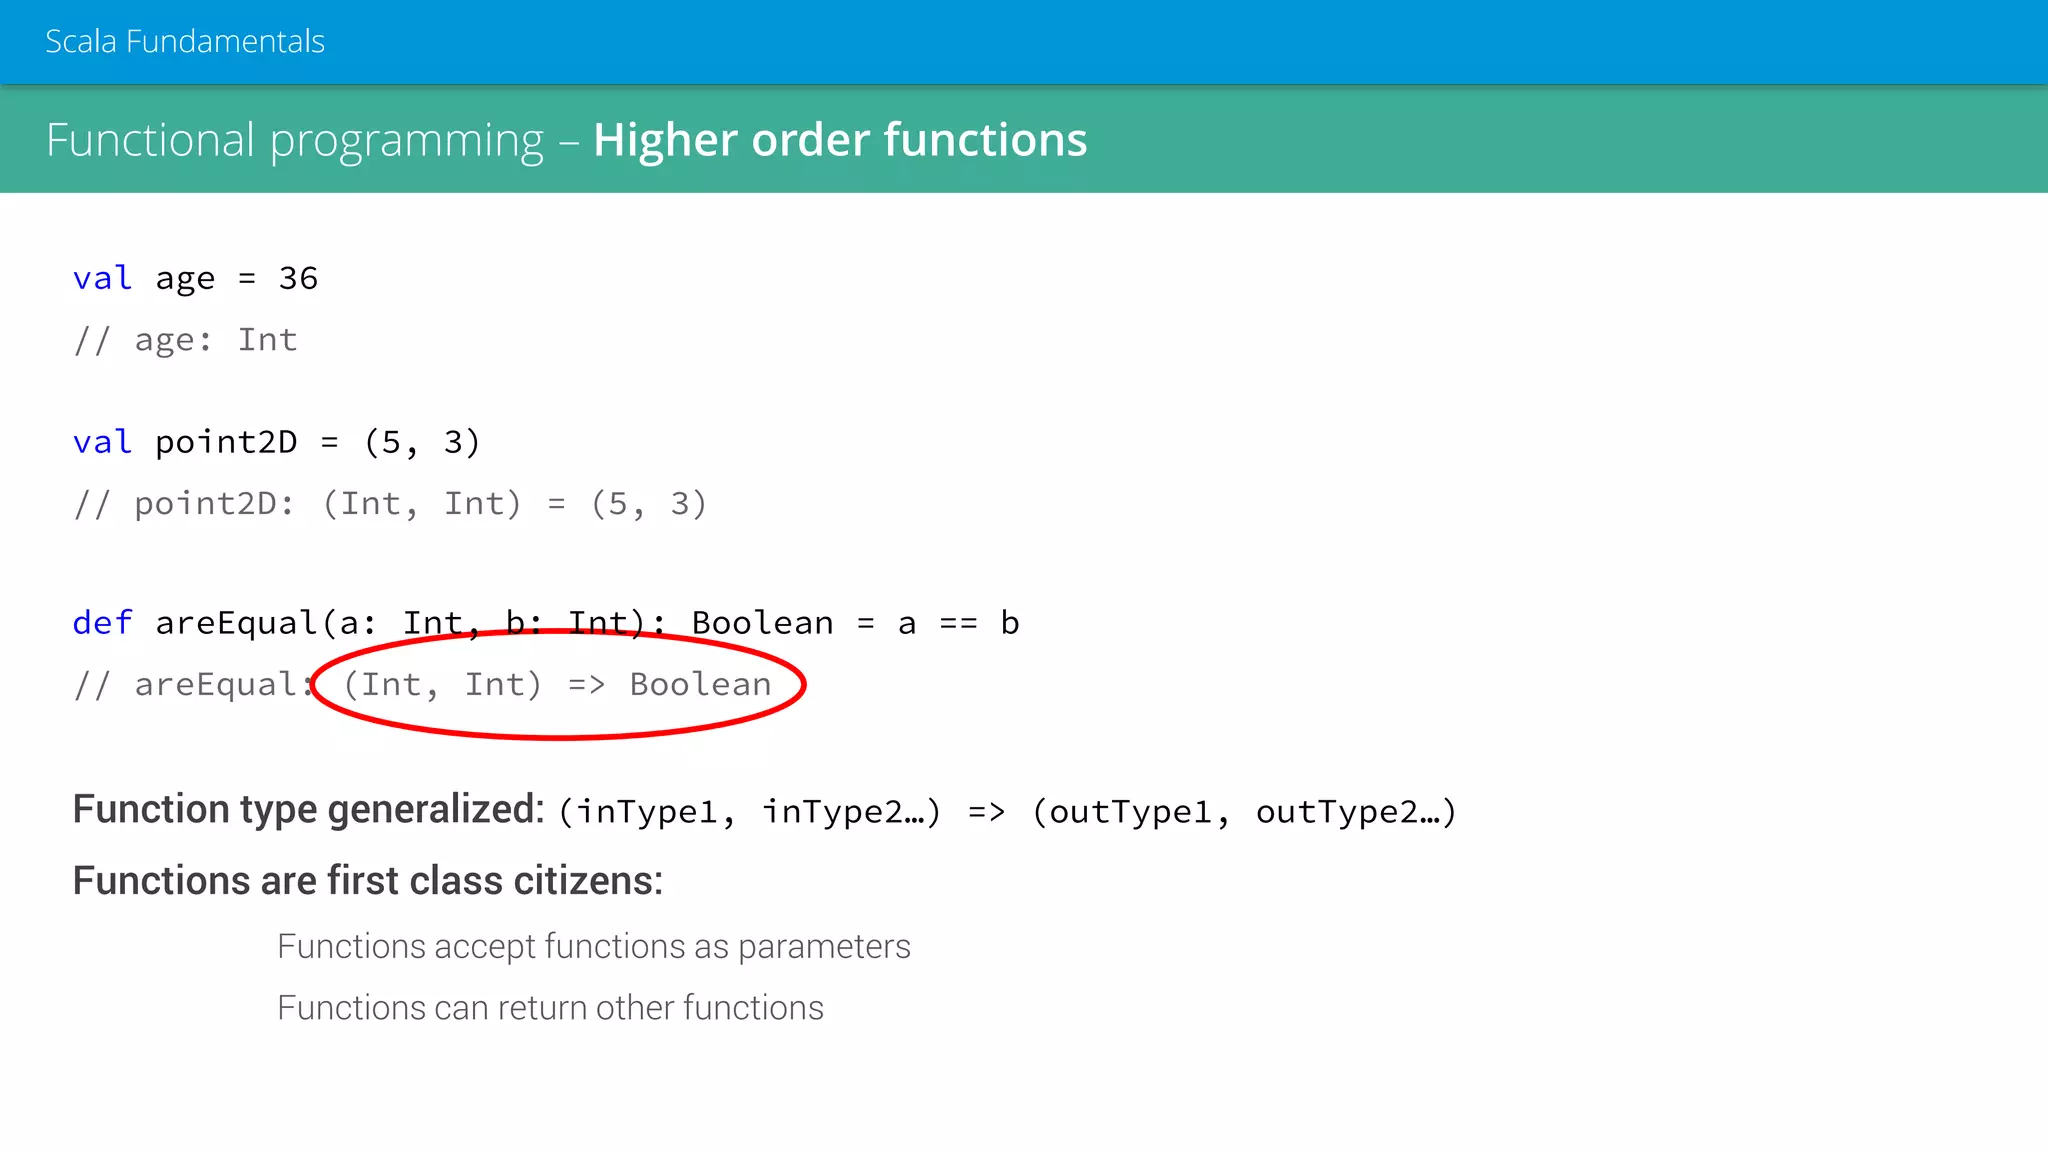
Task: Click '(inType1, inType2…)' text
Action: point(749,812)
